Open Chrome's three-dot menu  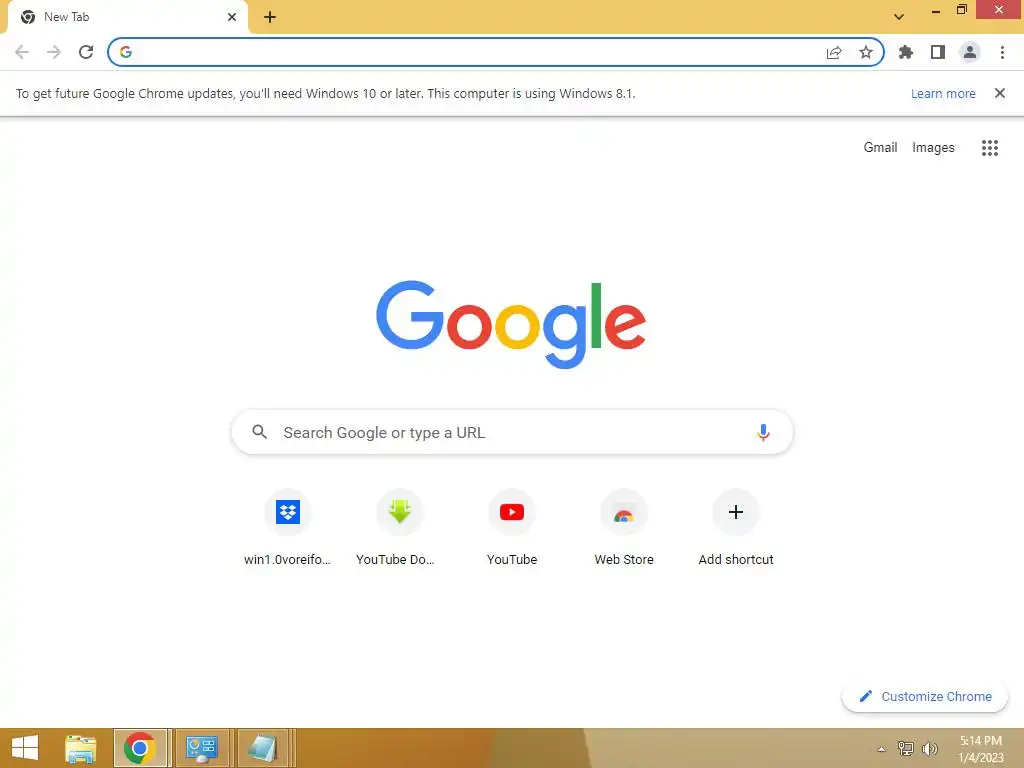pos(1002,52)
